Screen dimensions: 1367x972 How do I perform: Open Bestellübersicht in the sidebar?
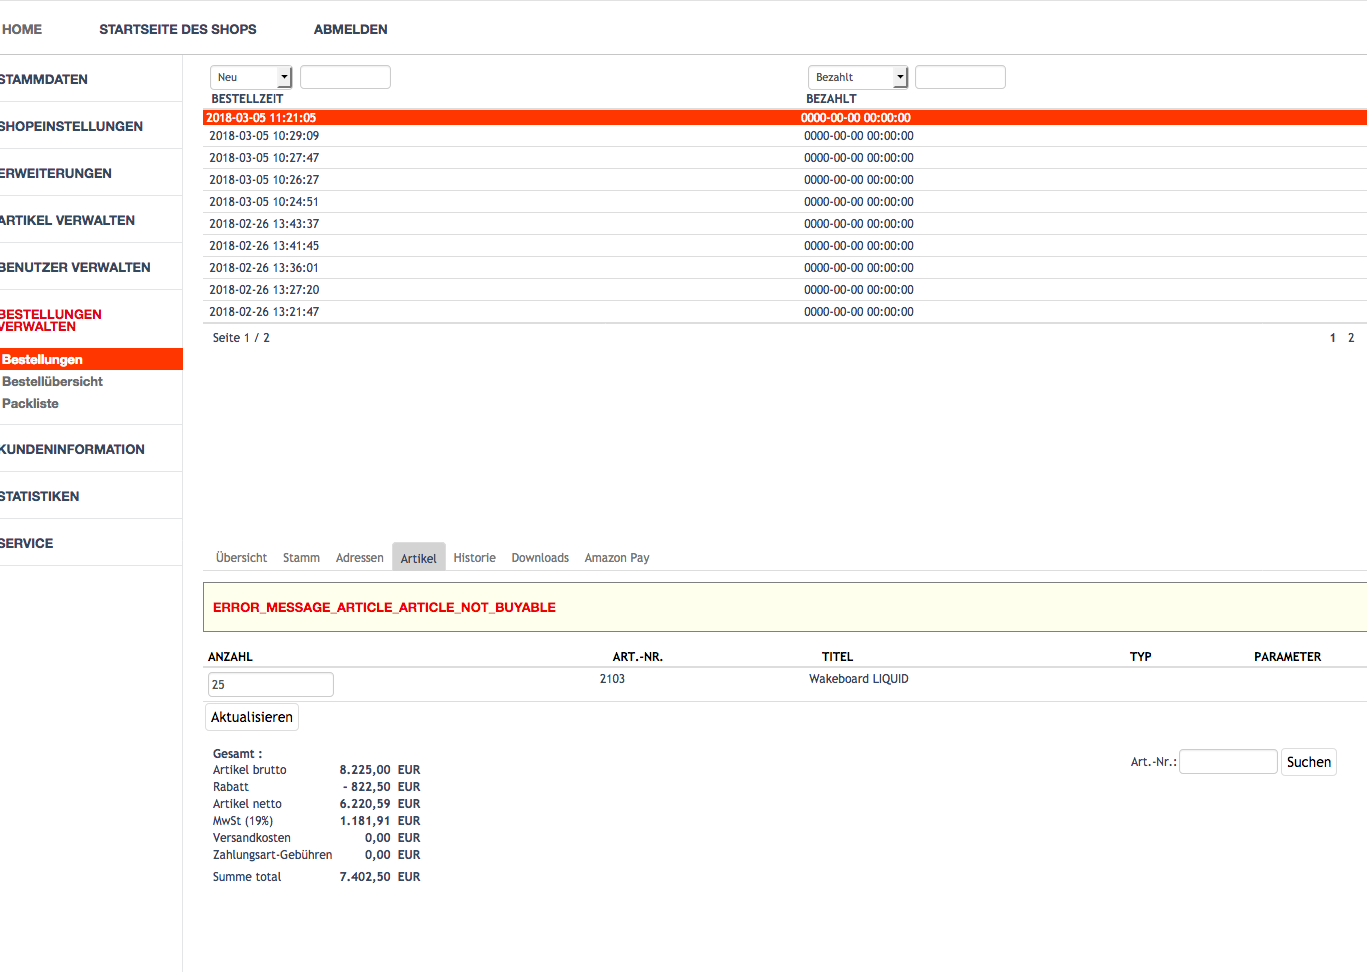pos(53,382)
